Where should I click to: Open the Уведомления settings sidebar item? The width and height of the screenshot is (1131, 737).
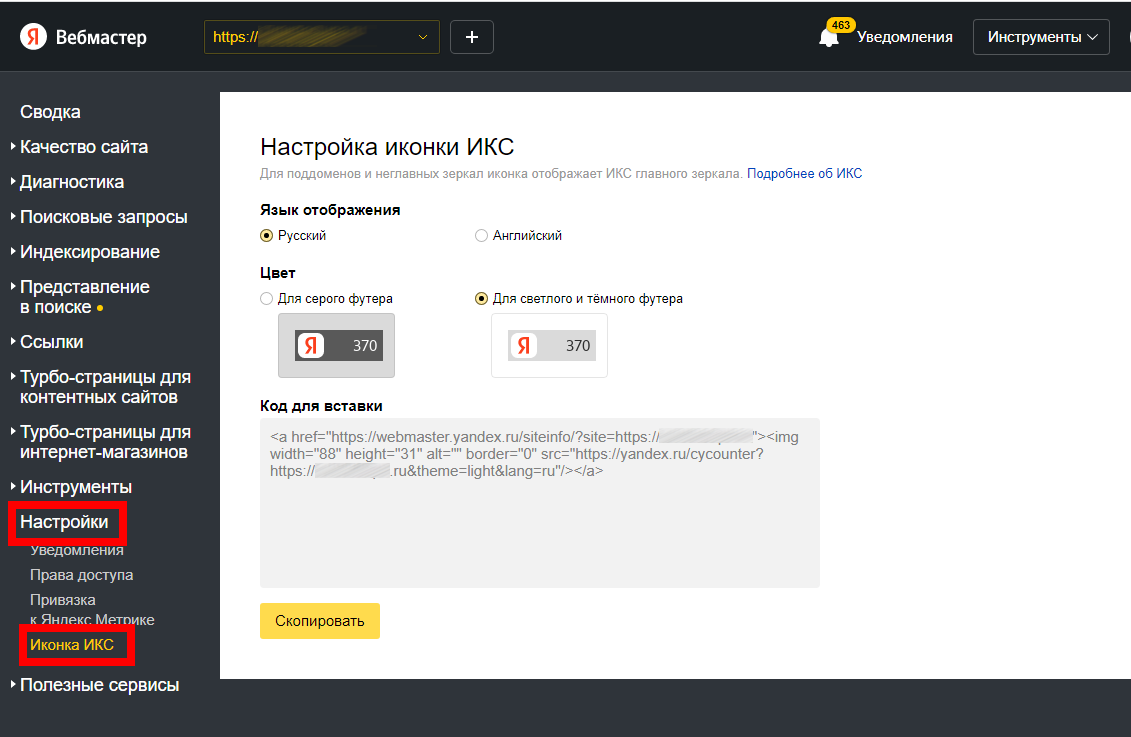pos(77,550)
